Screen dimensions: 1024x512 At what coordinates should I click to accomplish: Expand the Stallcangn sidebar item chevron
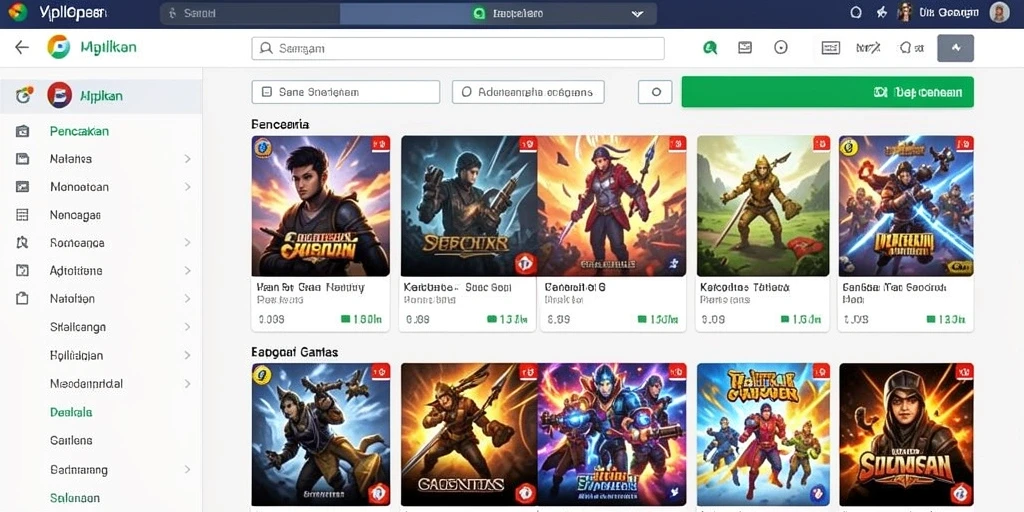187,327
